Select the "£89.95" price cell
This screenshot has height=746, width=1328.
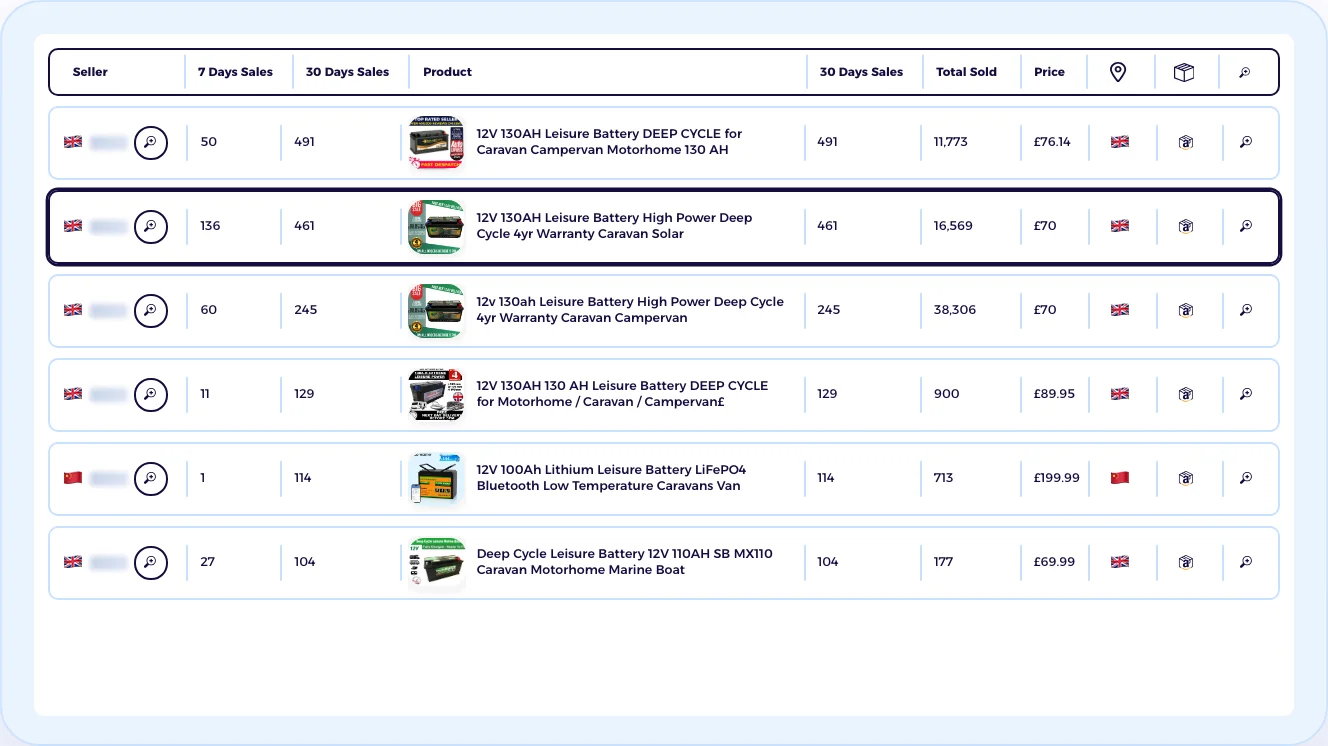tap(1054, 394)
